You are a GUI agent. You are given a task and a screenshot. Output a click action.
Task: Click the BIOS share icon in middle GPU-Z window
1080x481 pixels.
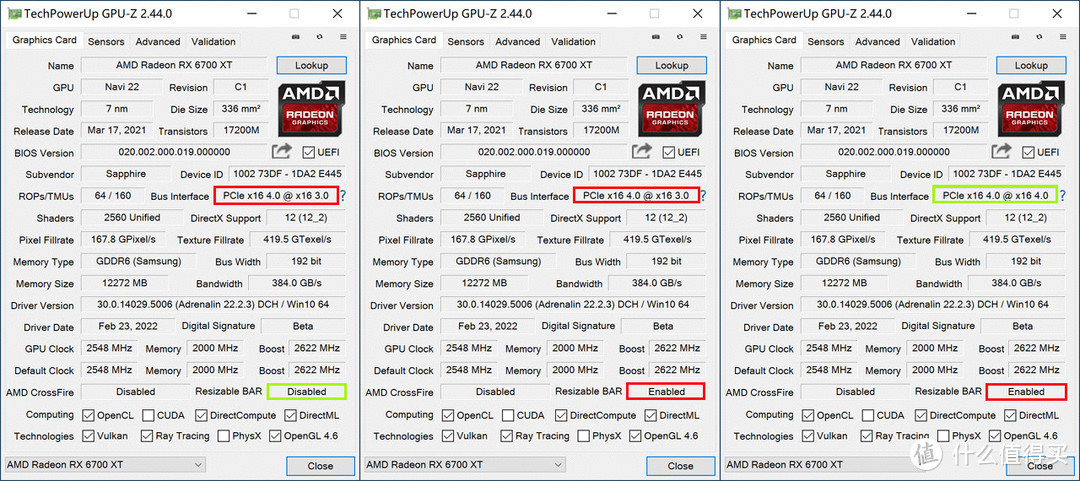tap(642, 152)
